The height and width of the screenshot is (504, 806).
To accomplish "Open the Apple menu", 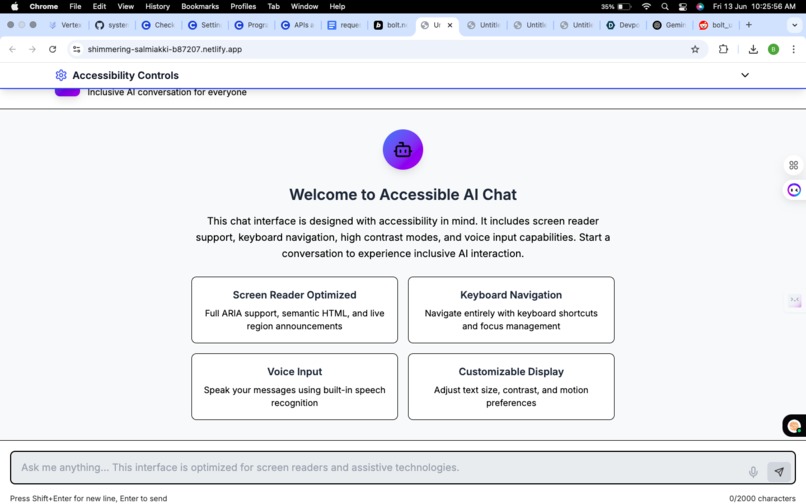I will [14, 6].
